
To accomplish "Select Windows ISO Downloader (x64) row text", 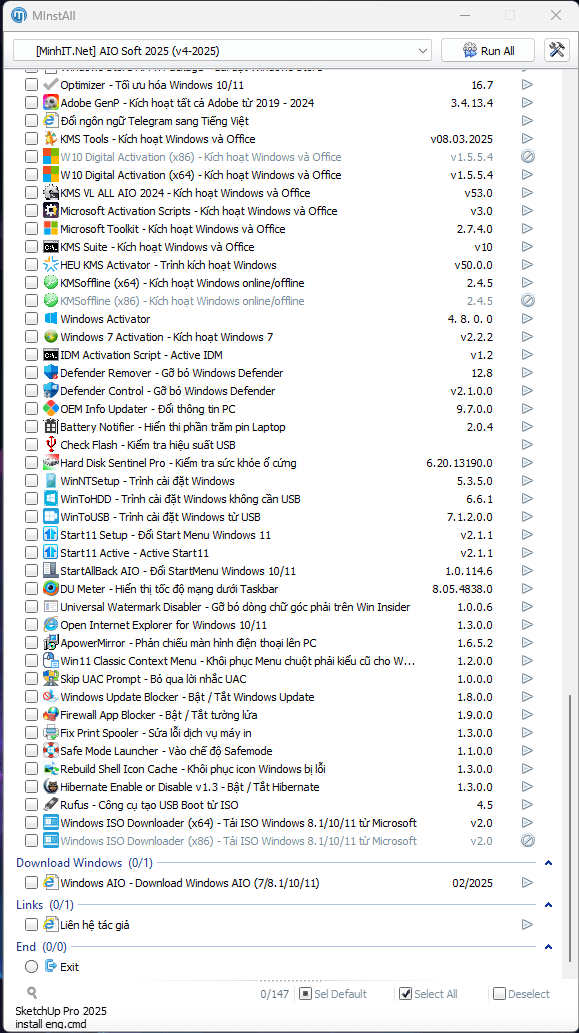I will 238,823.
